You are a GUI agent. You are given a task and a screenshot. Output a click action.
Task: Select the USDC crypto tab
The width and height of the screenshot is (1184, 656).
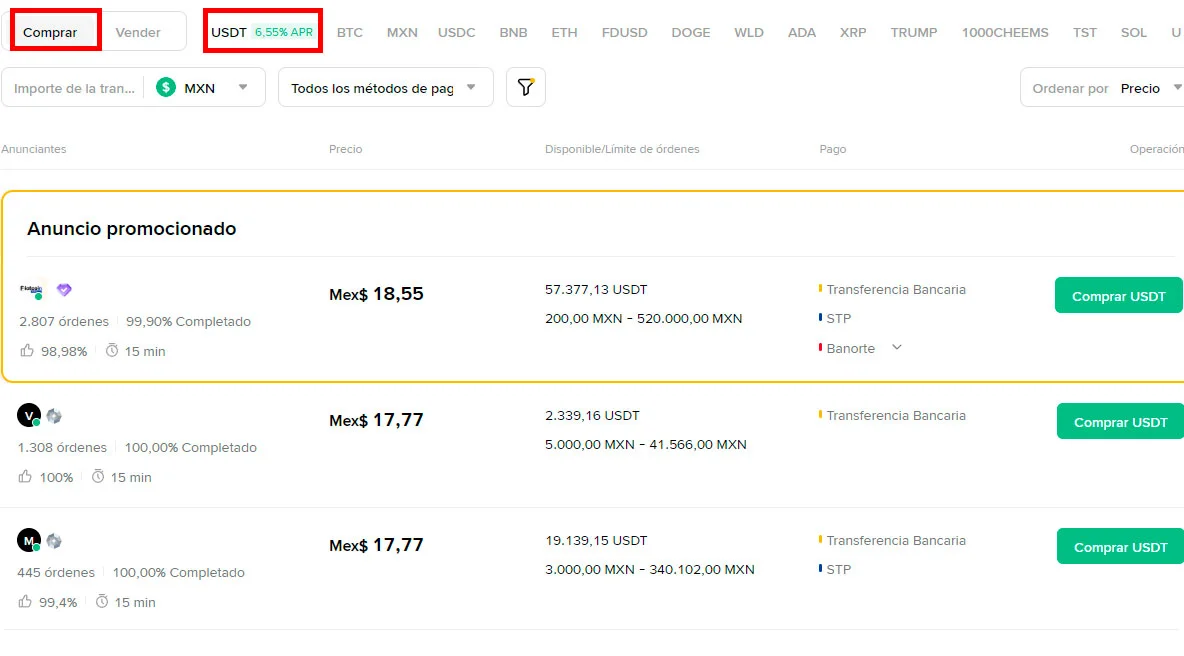(457, 32)
